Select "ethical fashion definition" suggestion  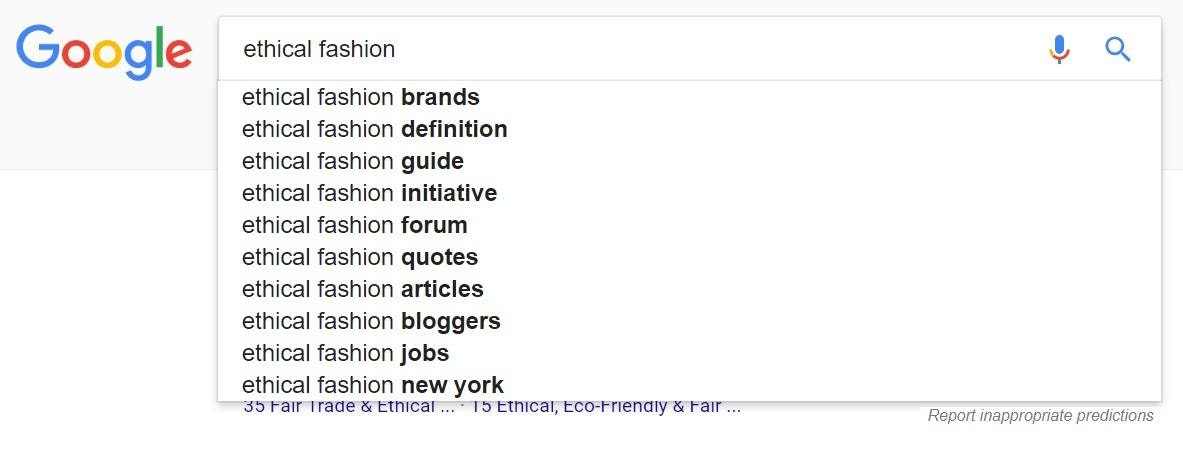point(375,130)
